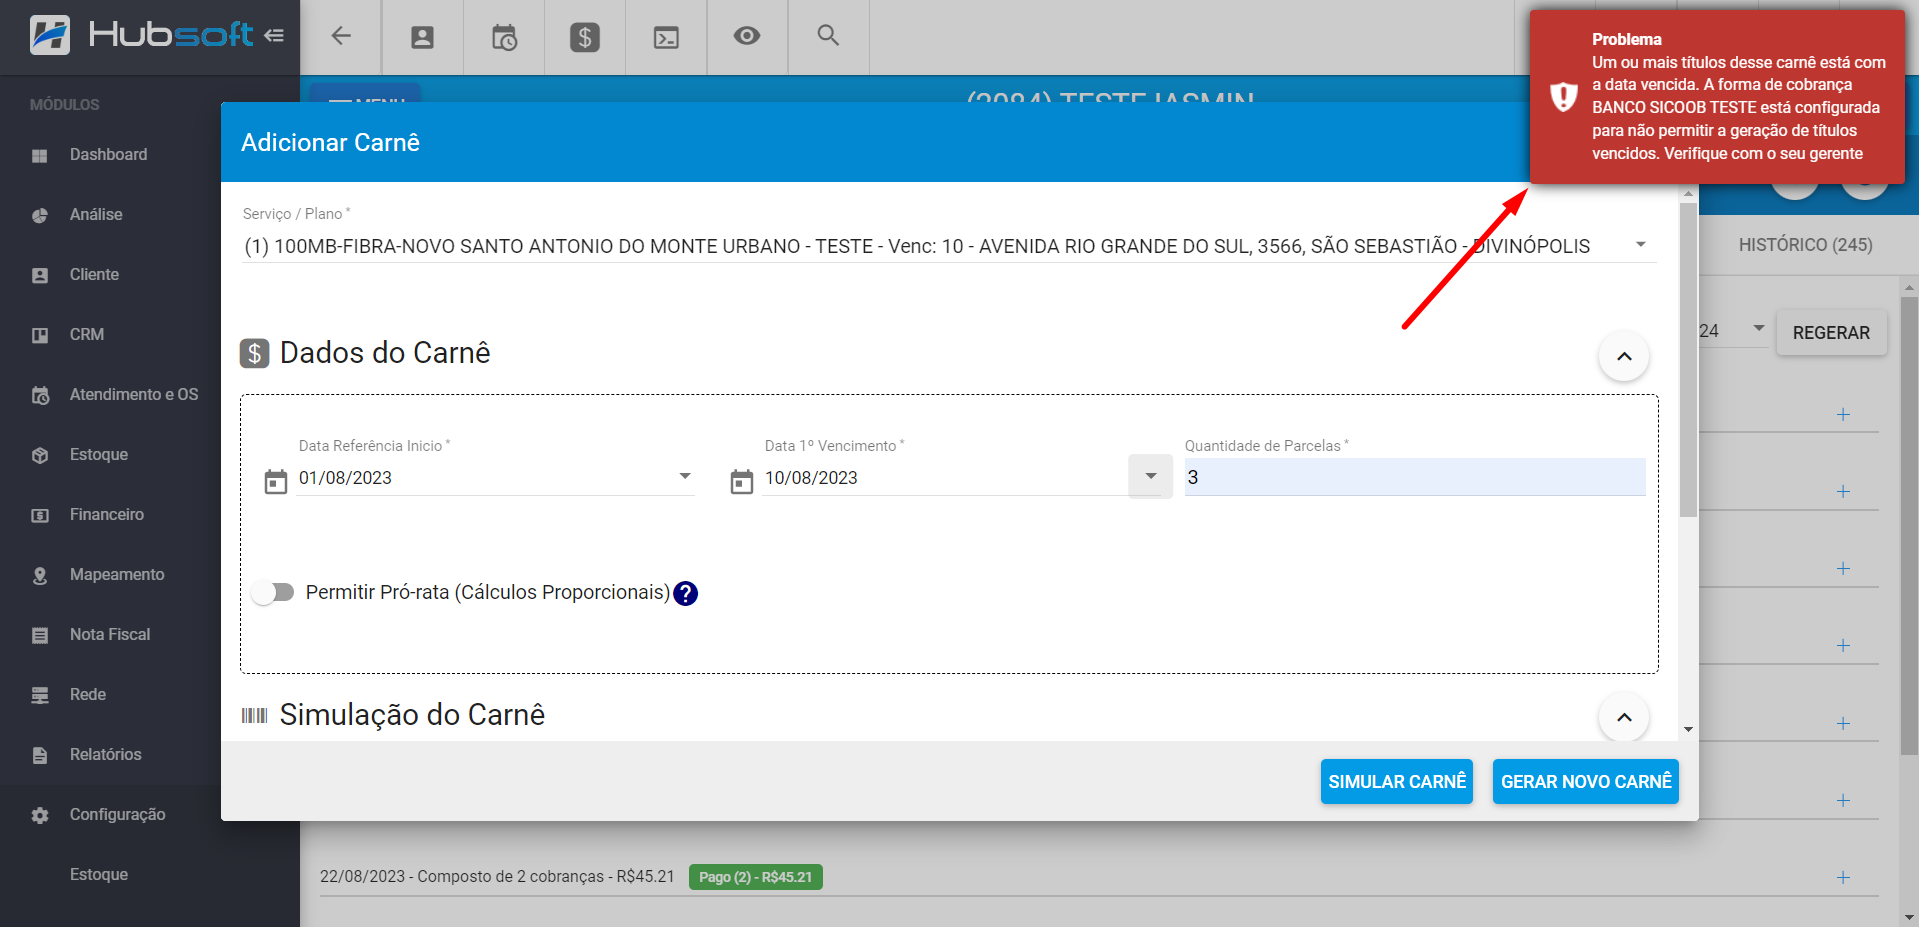This screenshot has width=1919, height=927.
Task: Switch to the HISTÓRICO (245) tab
Action: [x=1805, y=245]
